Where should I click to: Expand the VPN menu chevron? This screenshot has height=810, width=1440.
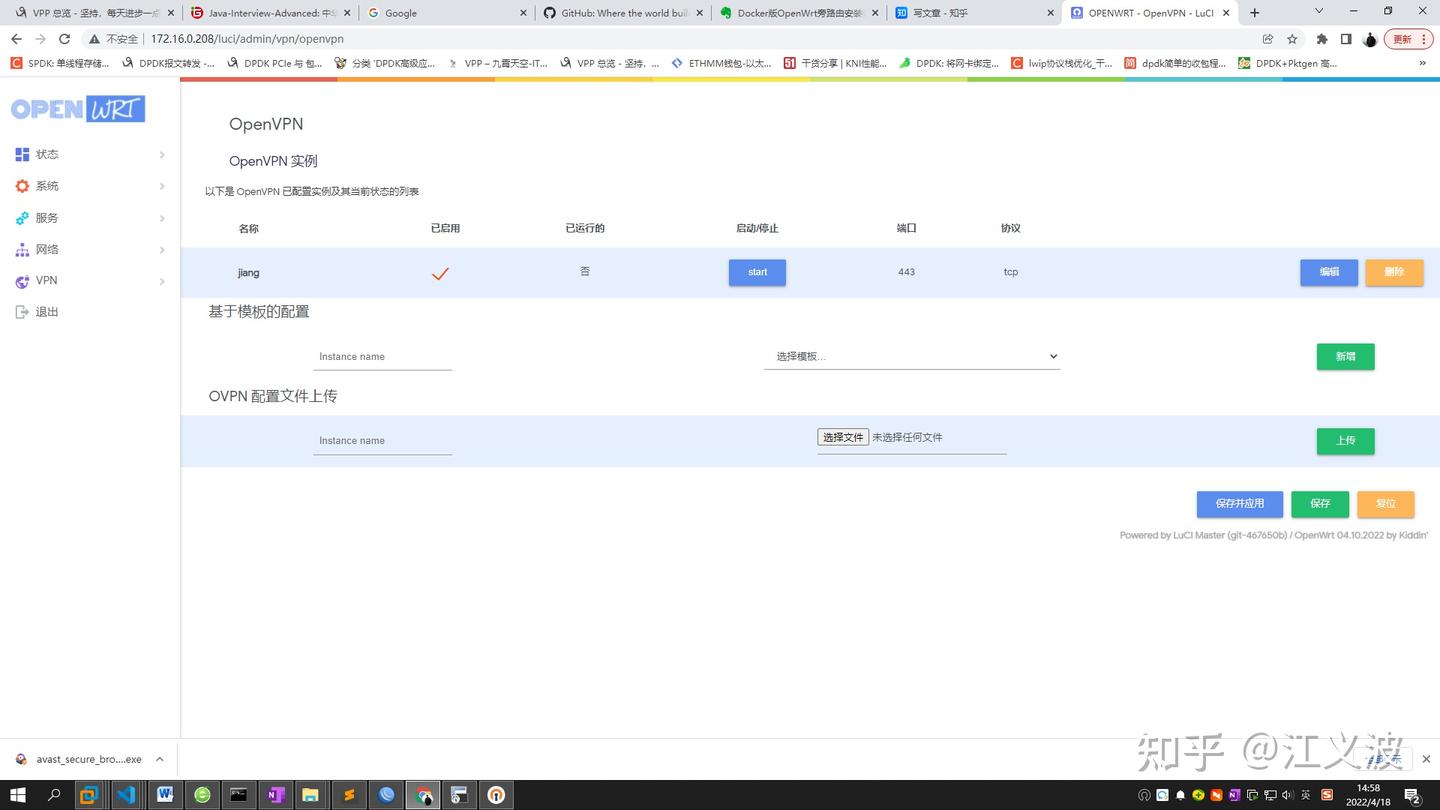pyautogui.click(x=162, y=281)
